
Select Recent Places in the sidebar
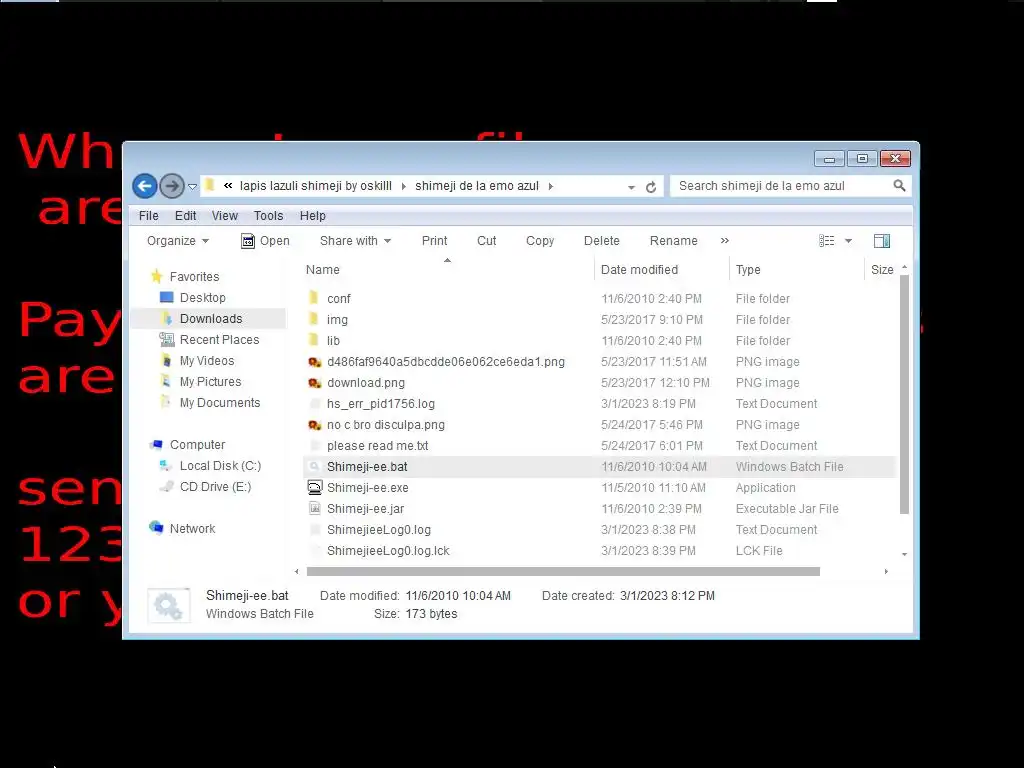coord(219,340)
